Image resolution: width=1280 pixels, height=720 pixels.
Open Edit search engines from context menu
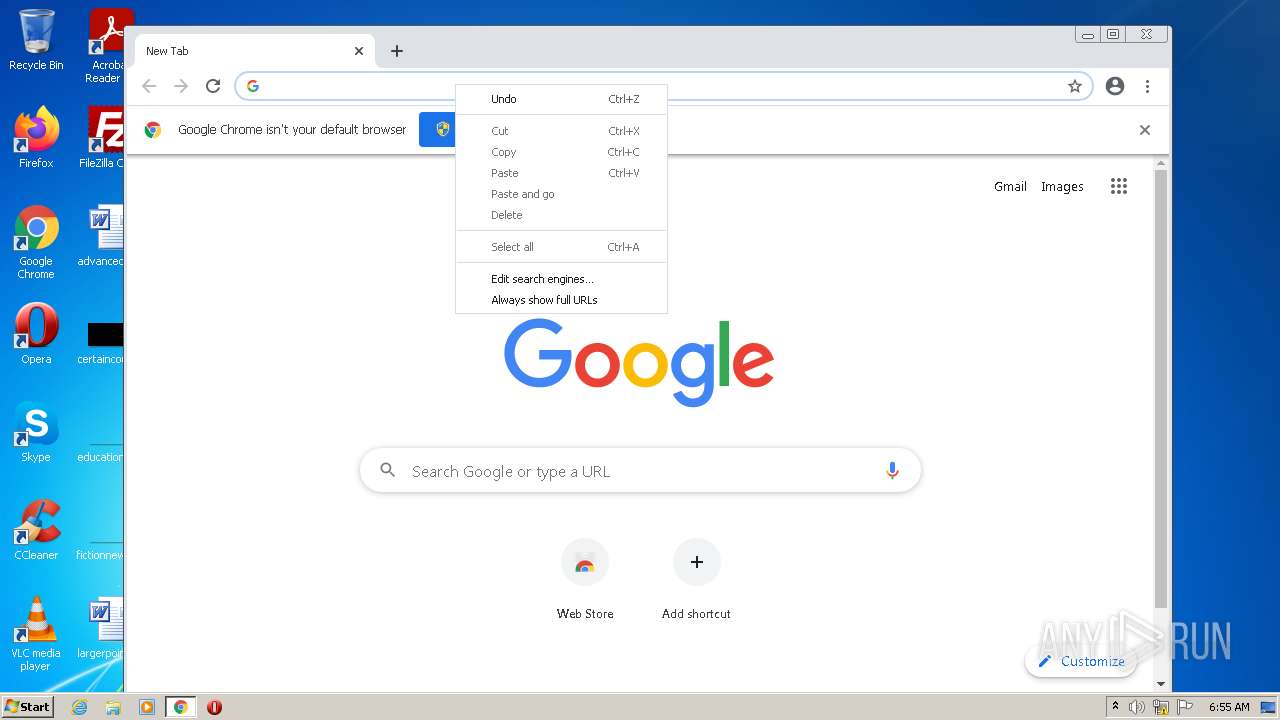click(561, 279)
